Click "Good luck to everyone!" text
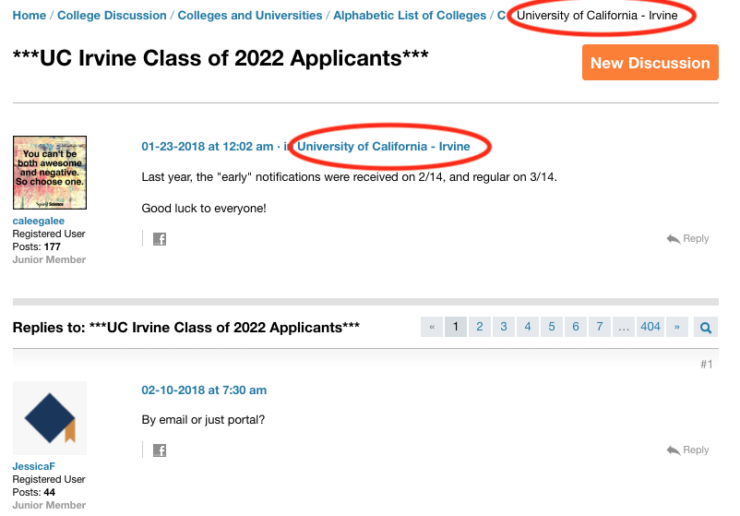Viewport: 740px width, 516px height. [204, 208]
